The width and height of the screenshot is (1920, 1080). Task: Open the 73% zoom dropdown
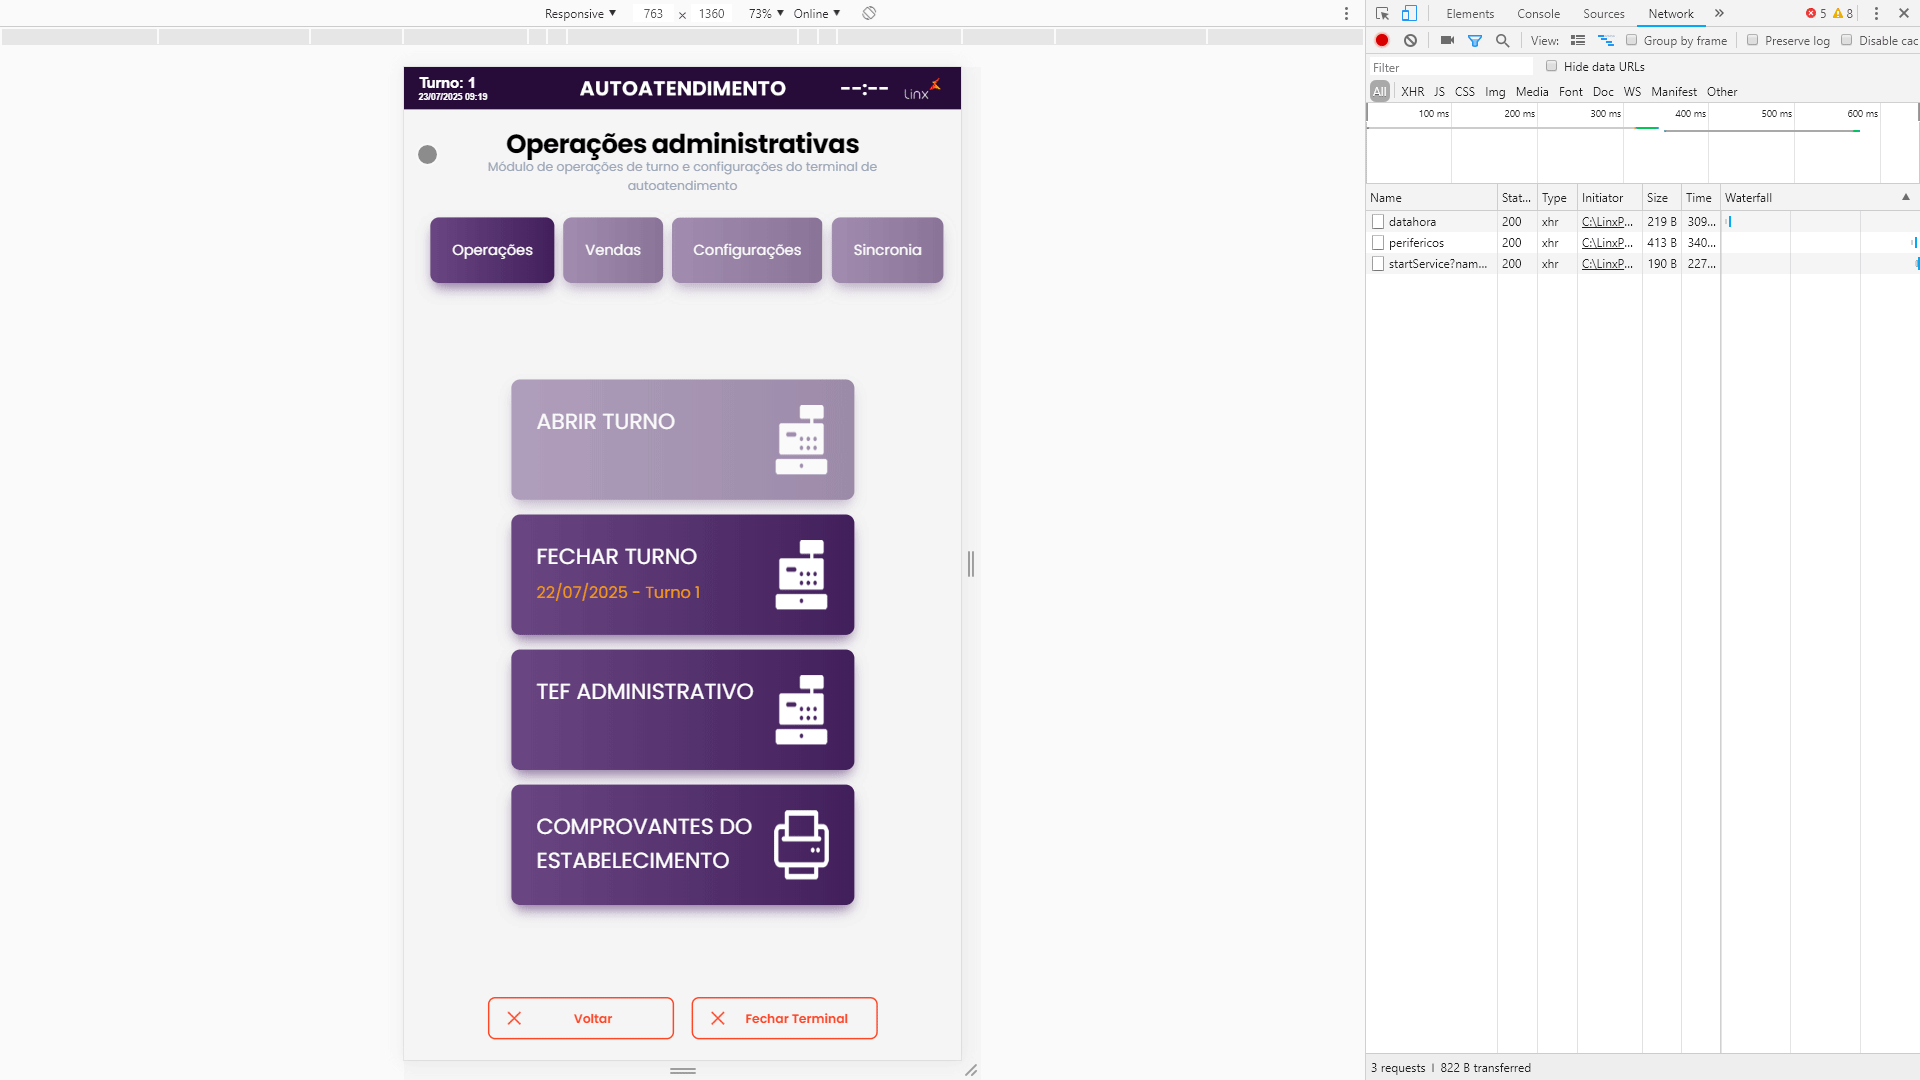tap(766, 13)
